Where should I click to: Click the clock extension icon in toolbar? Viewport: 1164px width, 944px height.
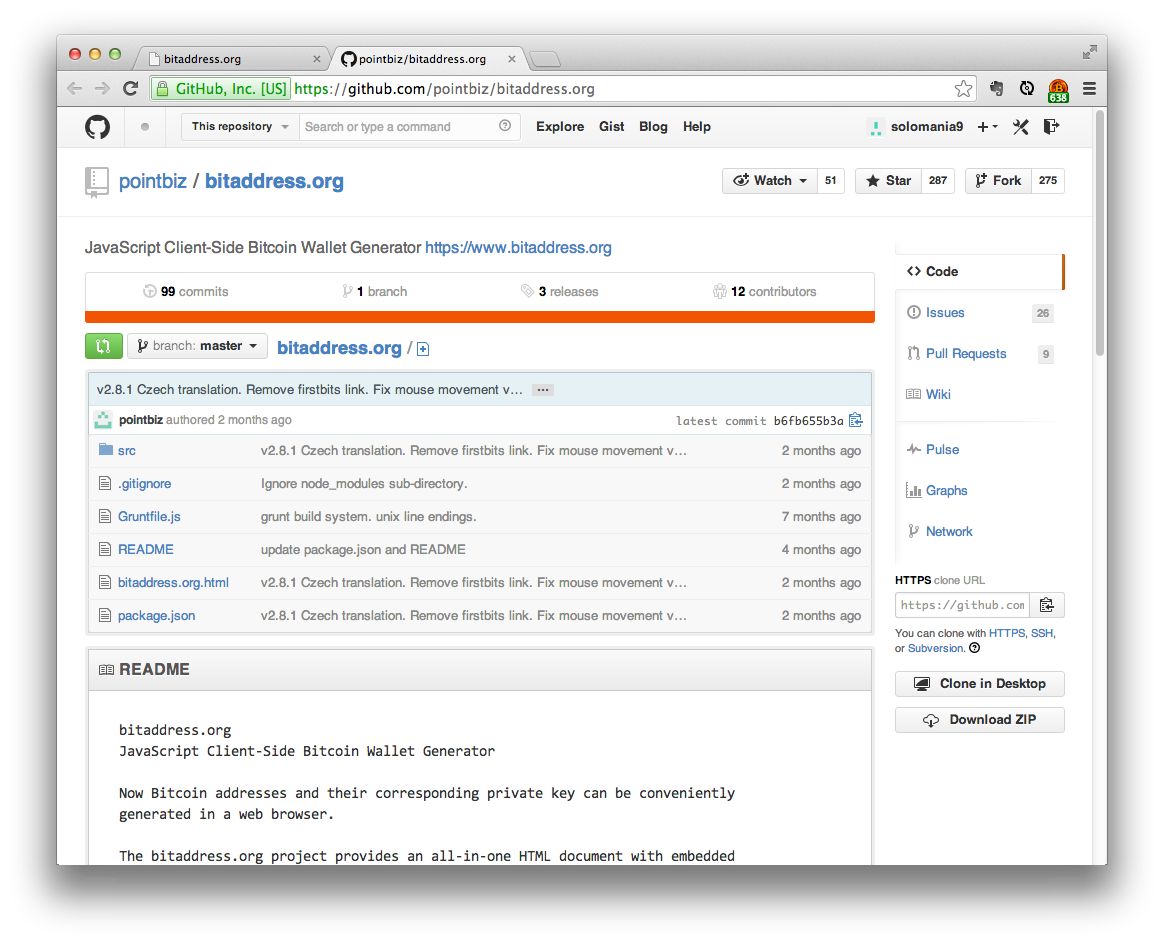tap(1027, 88)
